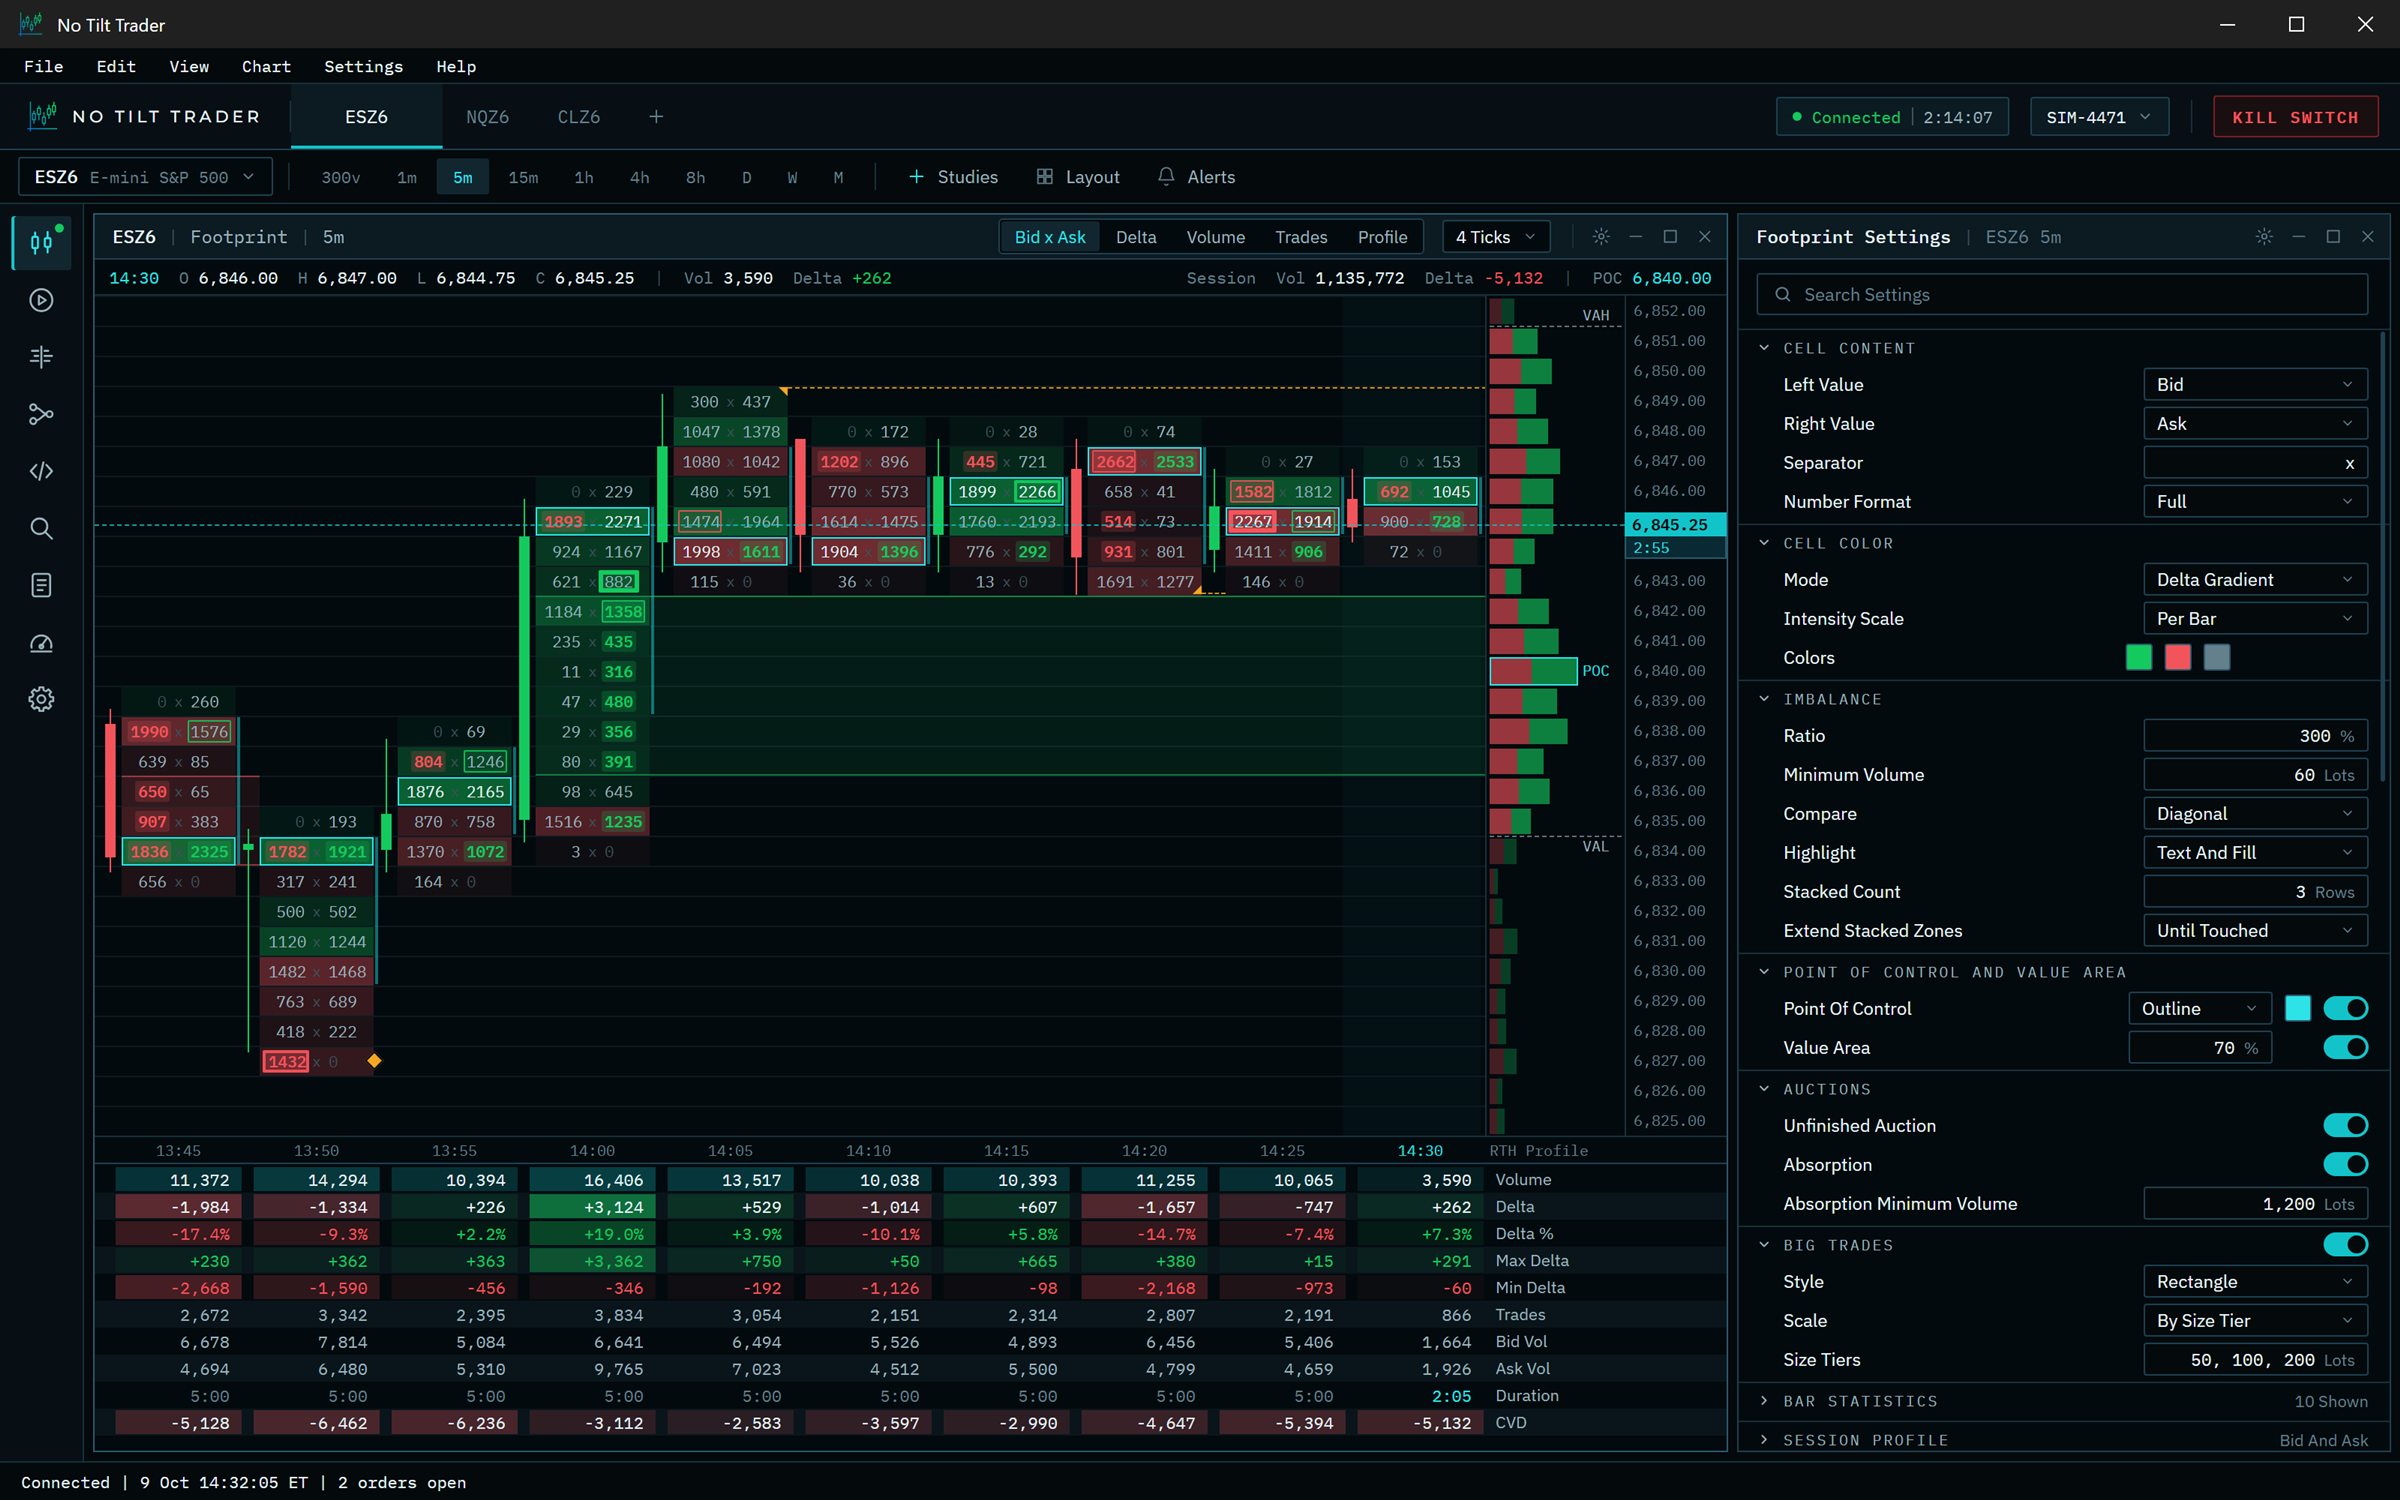2400x1500 pixels.
Task: Disable Unfinished Auction toggle
Action: click(2345, 1125)
